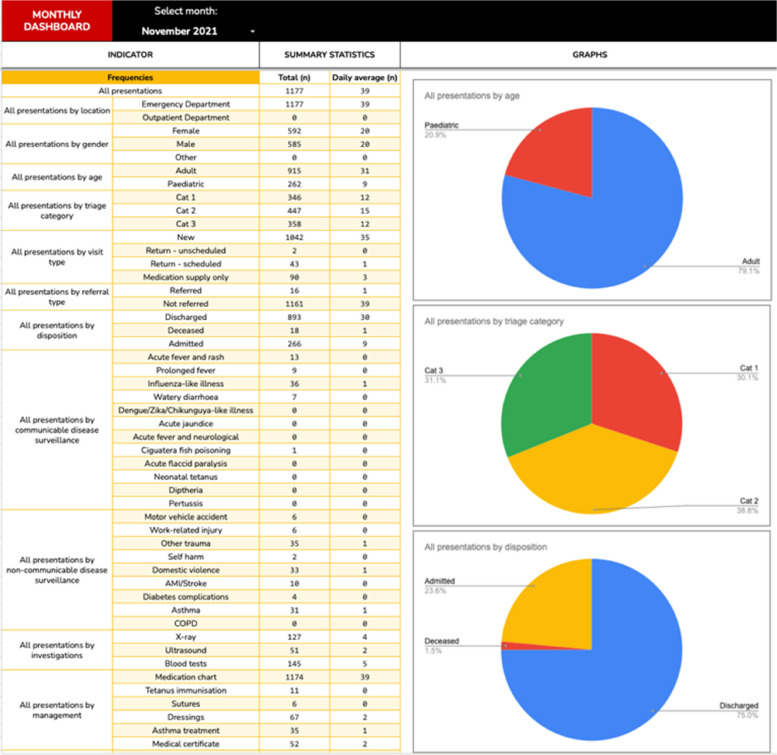Click the Discharged 75.0% pie label
Image resolution: width=777 pixels, height=755 pixels.
(x=738, y=710)
